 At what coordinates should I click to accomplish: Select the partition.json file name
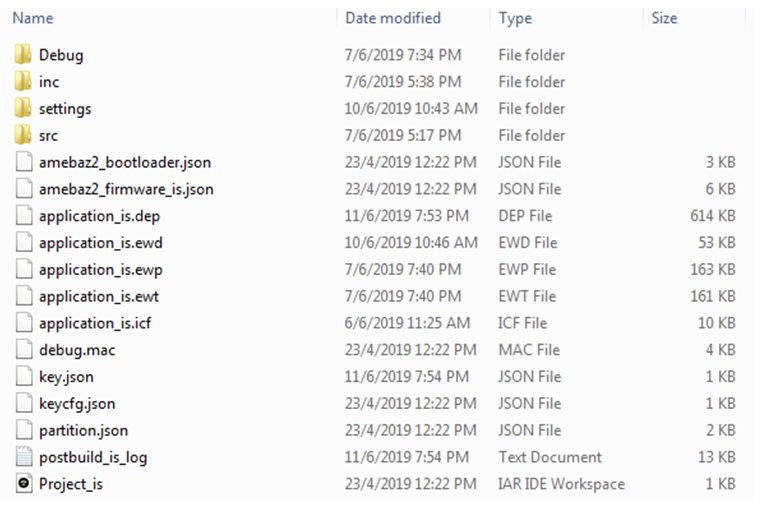coord(84,431)
